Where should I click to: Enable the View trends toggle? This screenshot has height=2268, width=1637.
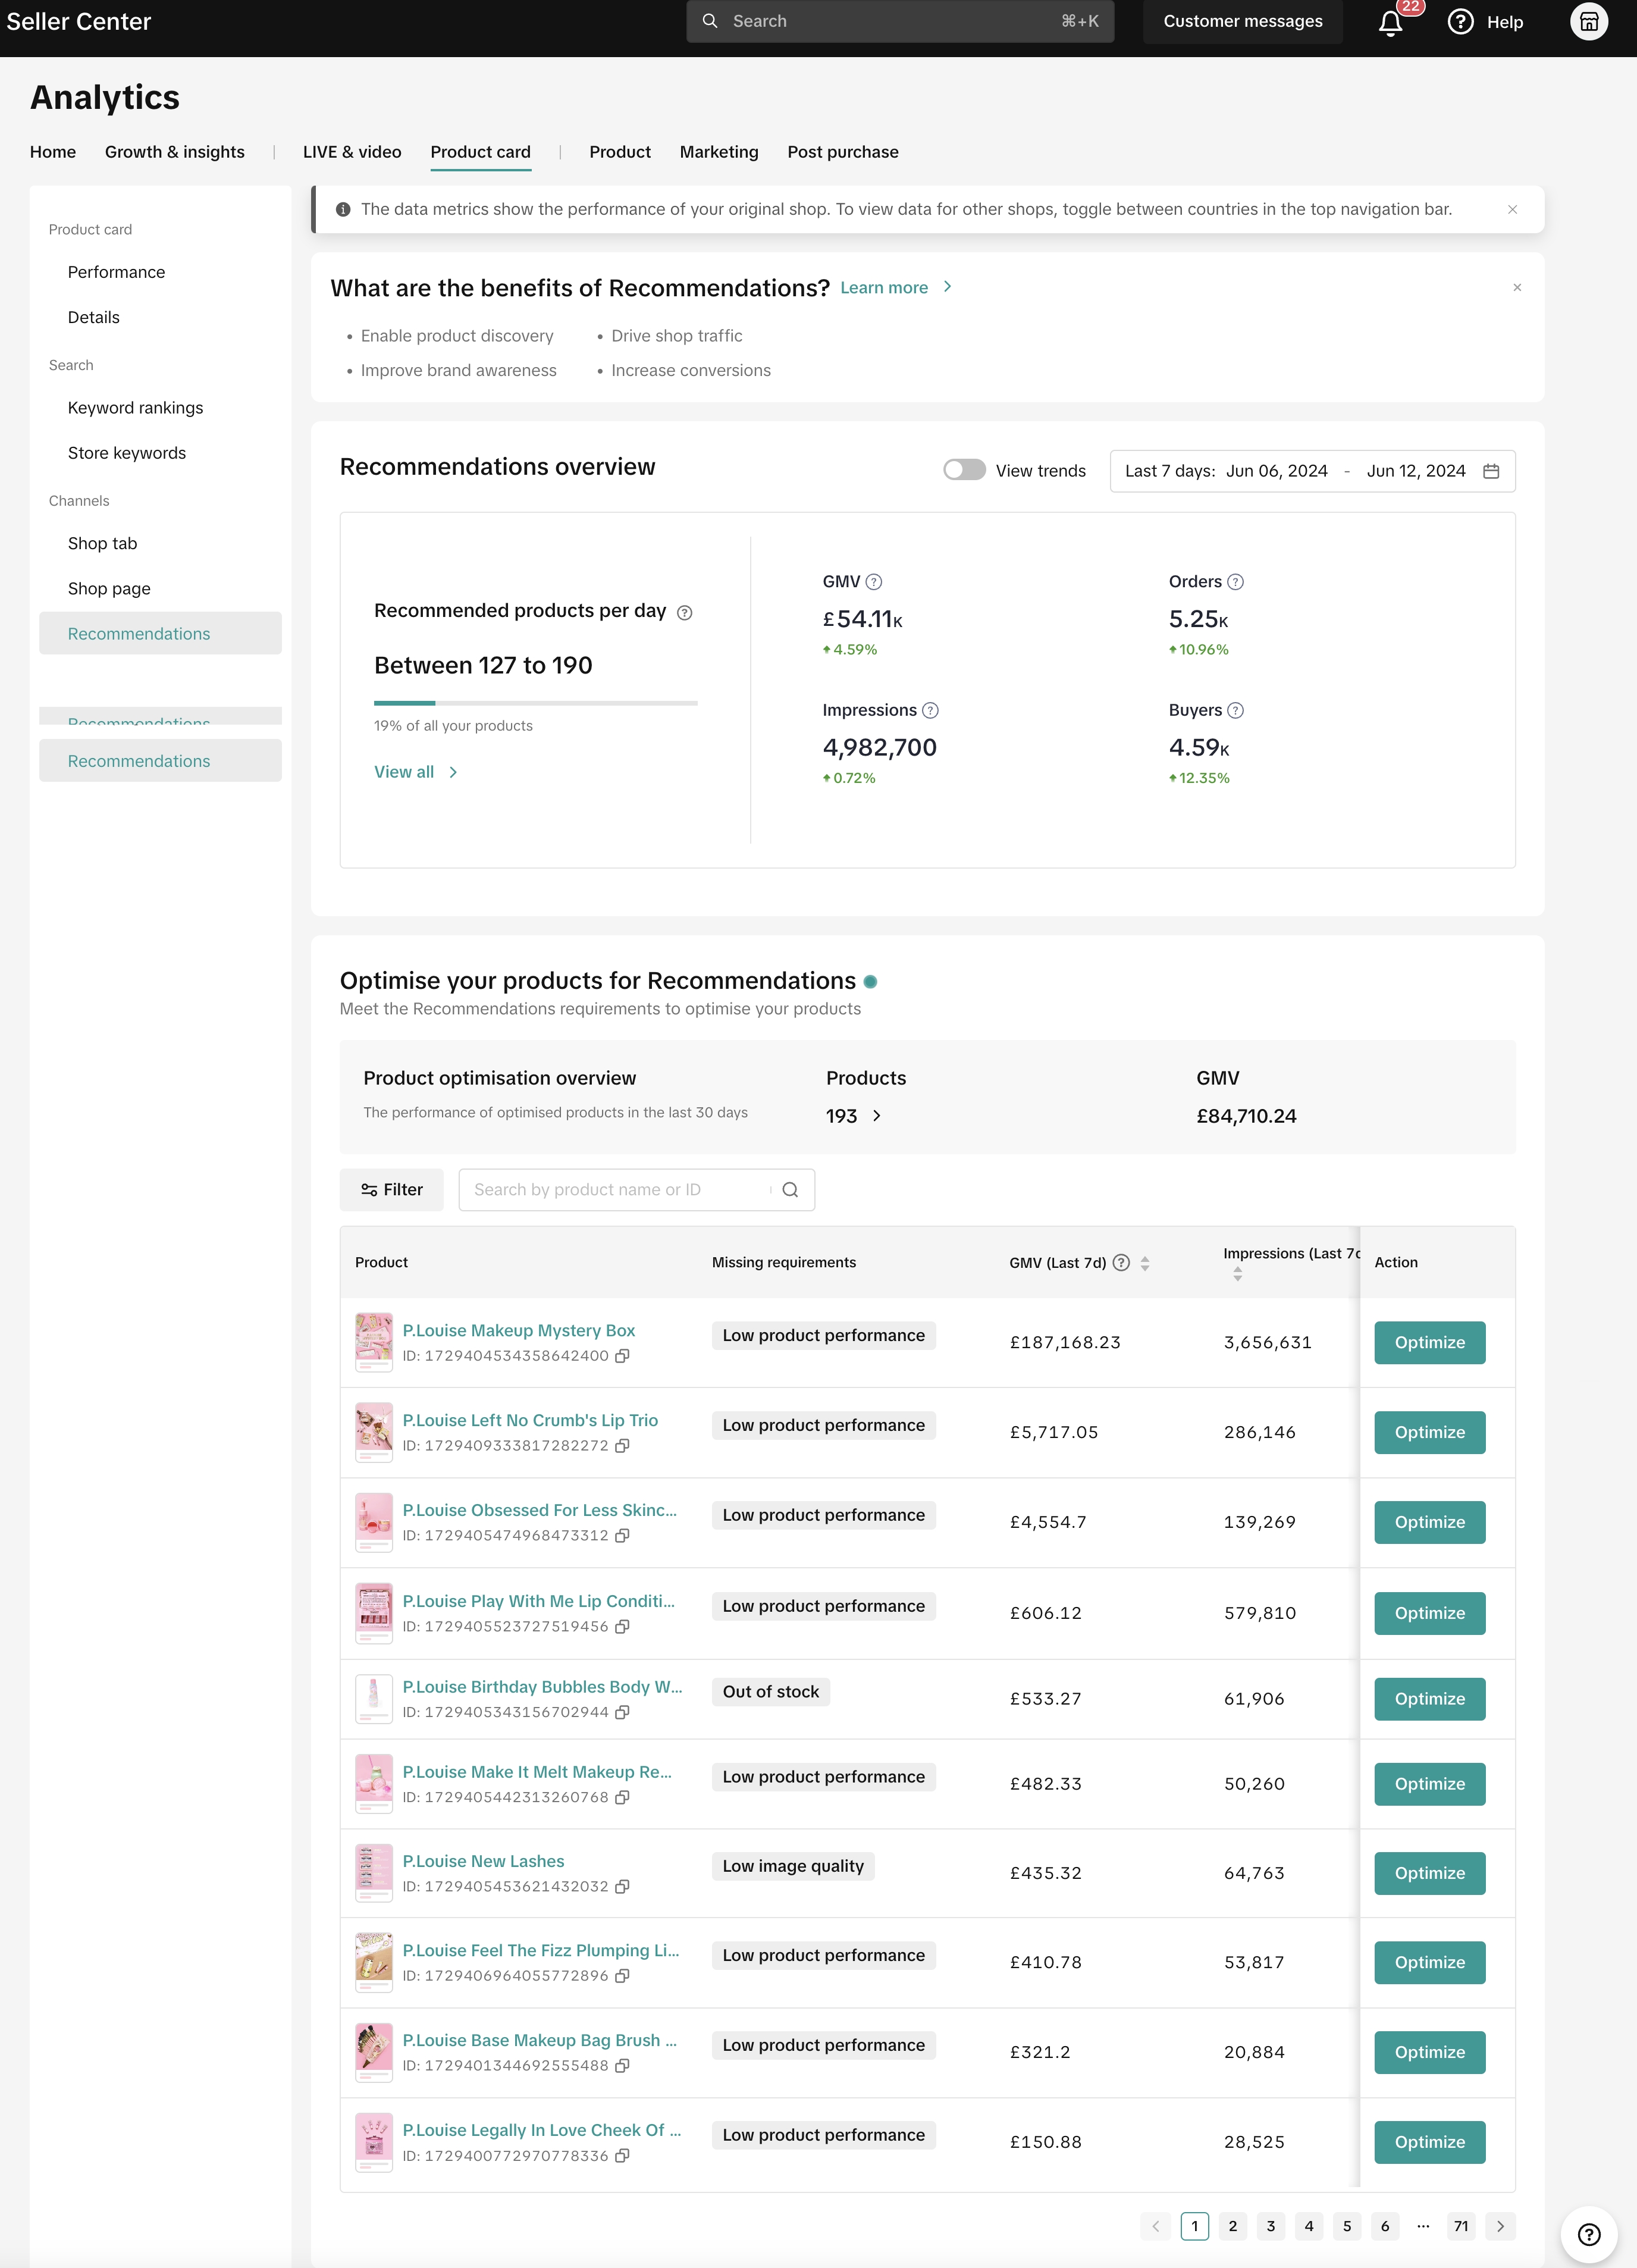click(964, 470)
